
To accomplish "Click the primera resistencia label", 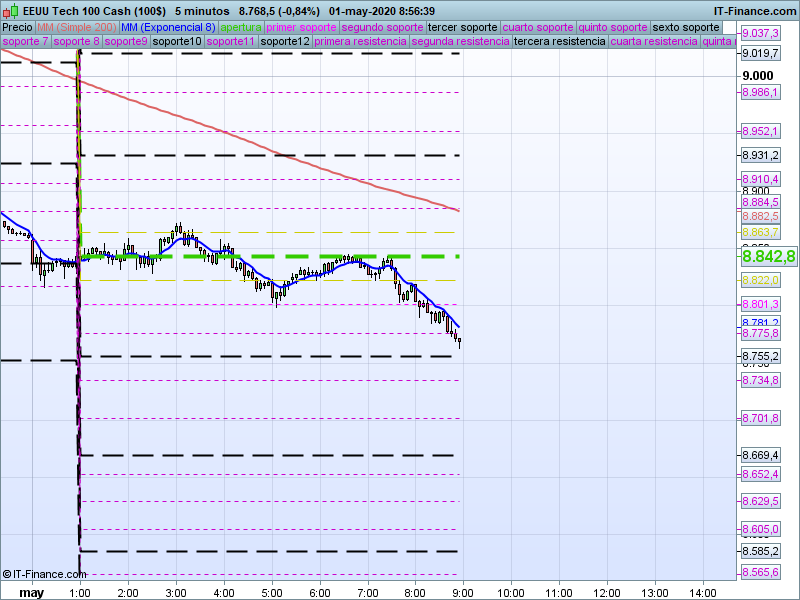I will tap(360, 42).
